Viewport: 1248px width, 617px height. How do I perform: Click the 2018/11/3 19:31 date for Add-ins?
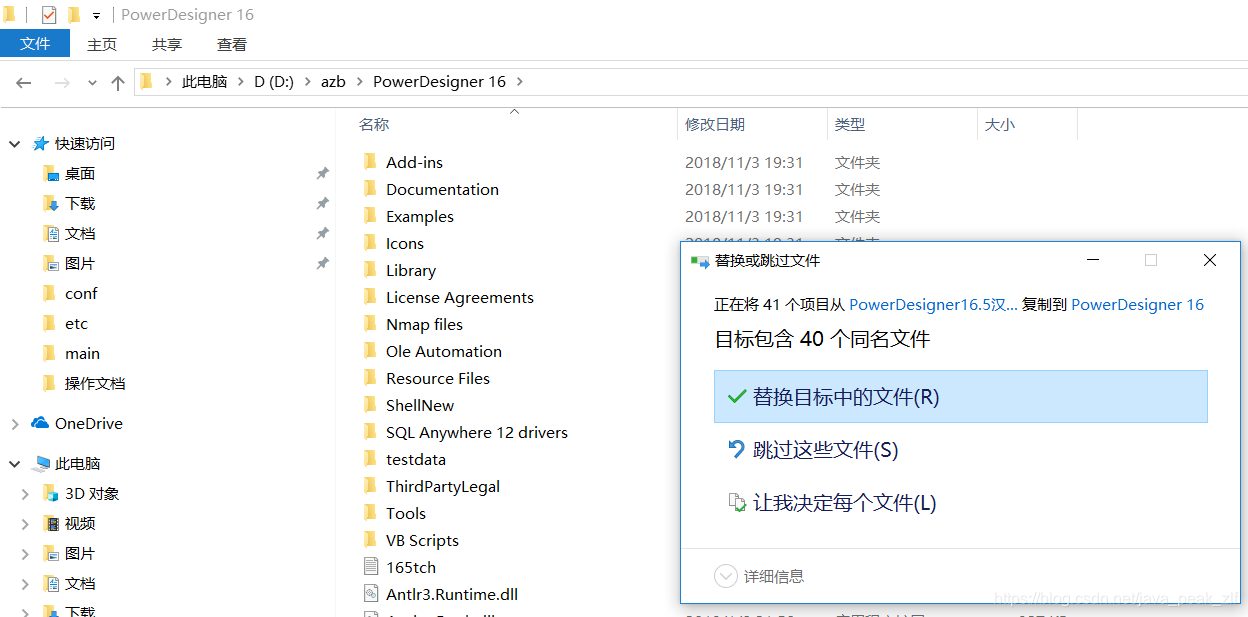(x=744, y=162)
